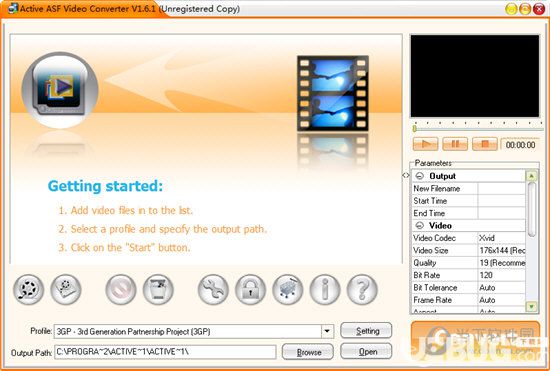Open the About info icon
This screenshot has width=550, height=371.
(x=325, y=289)
